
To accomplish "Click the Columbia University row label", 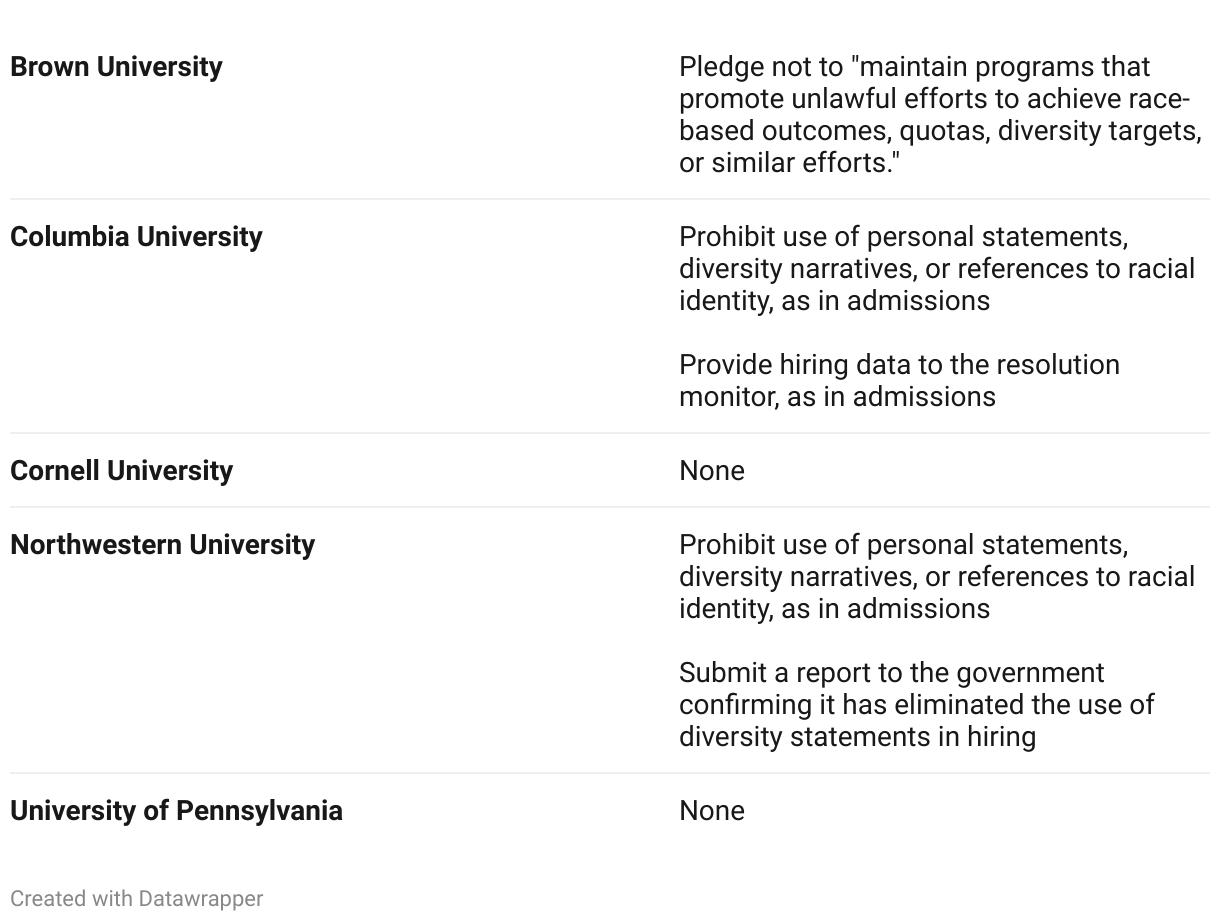I will click(136, 237).
